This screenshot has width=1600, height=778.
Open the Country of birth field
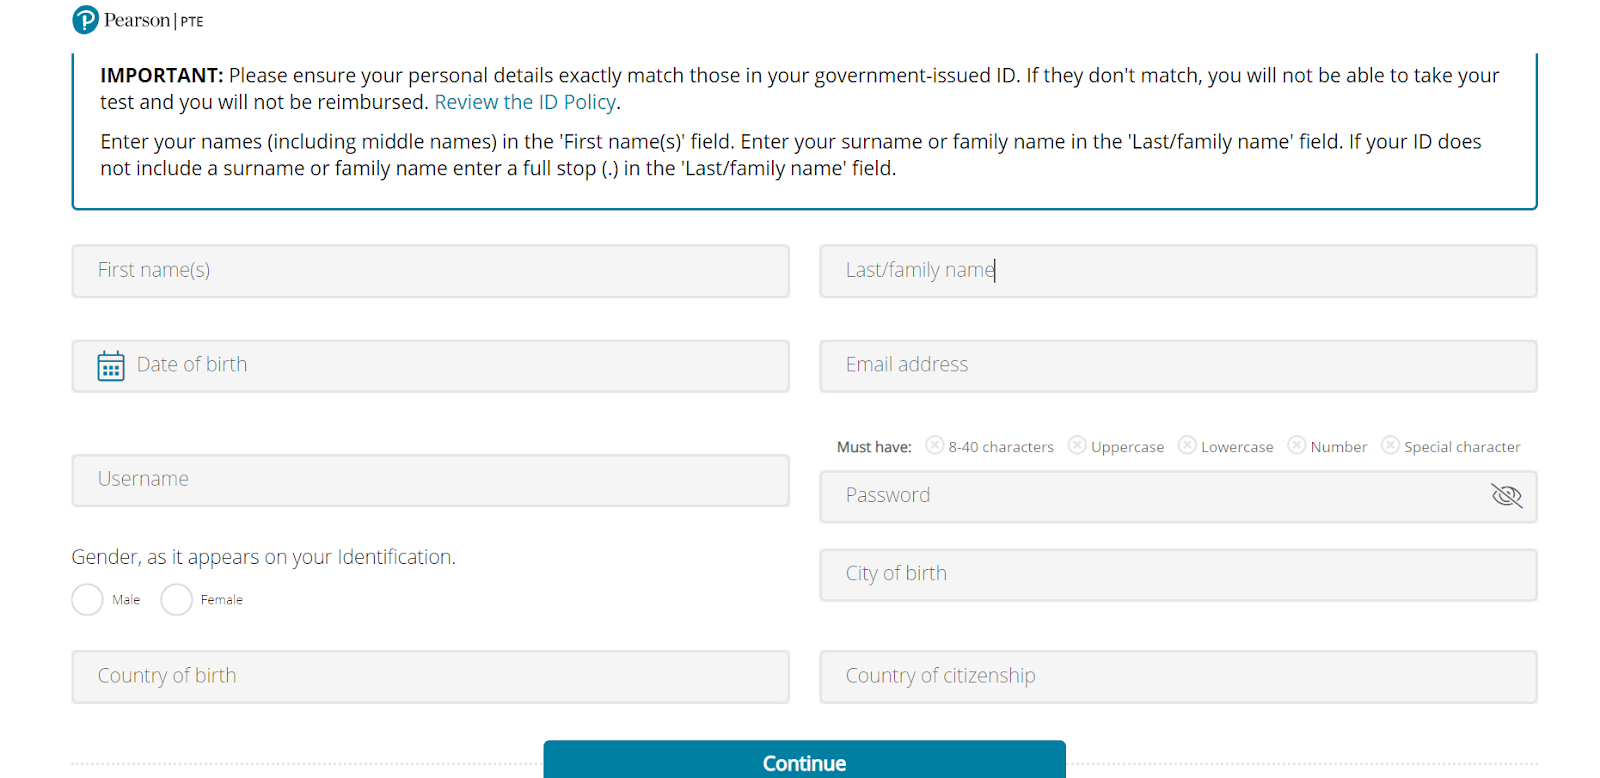430,677
